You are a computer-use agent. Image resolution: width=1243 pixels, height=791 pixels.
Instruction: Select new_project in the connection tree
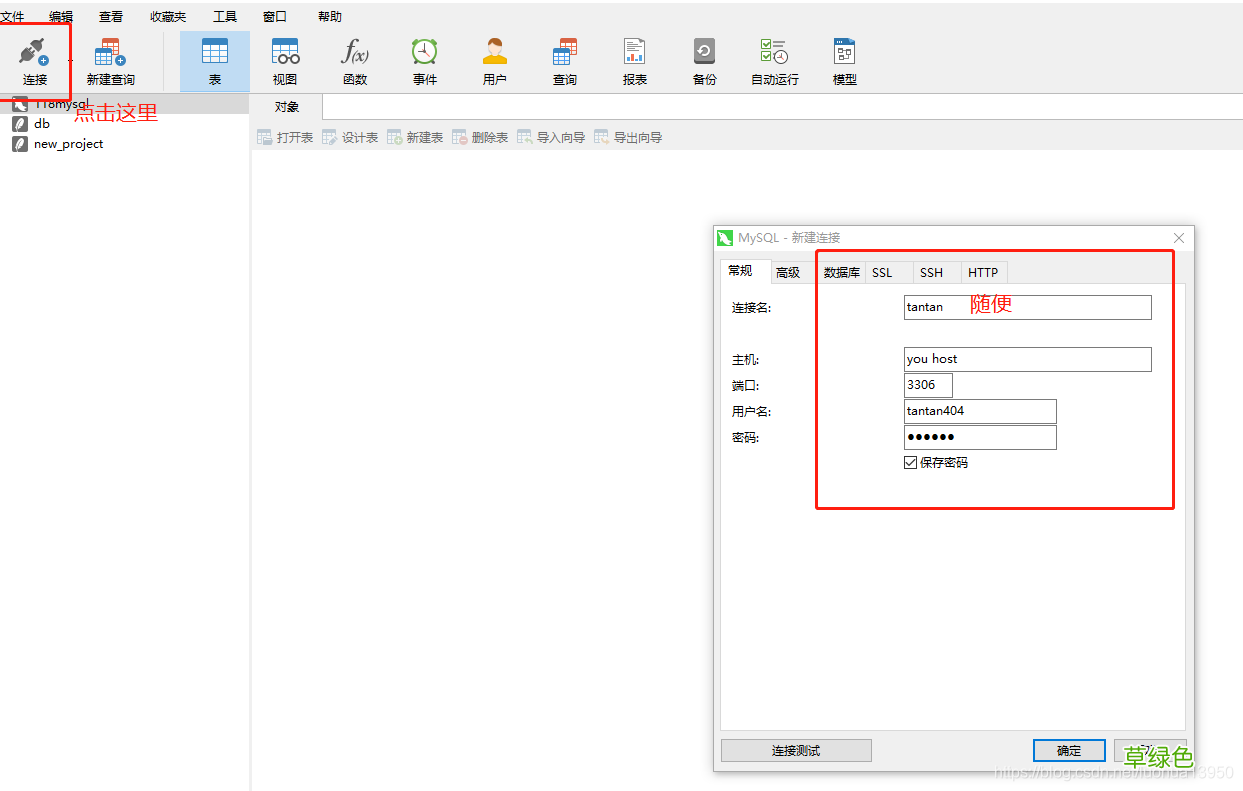pyautogui.click(x=67, y=143)
